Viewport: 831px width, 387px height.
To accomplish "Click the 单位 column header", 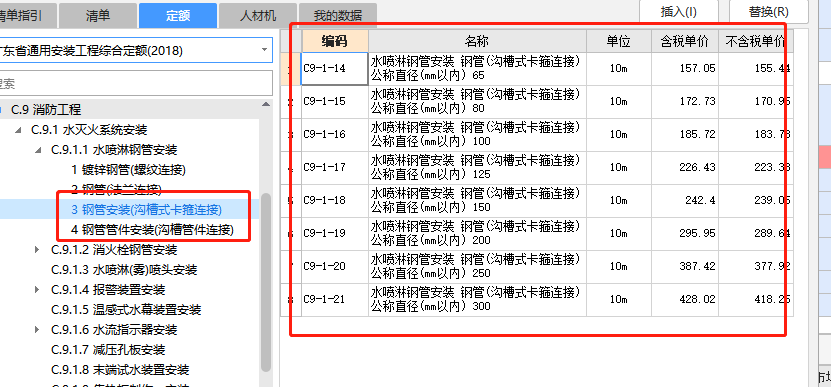I will (x=618, y=41).
